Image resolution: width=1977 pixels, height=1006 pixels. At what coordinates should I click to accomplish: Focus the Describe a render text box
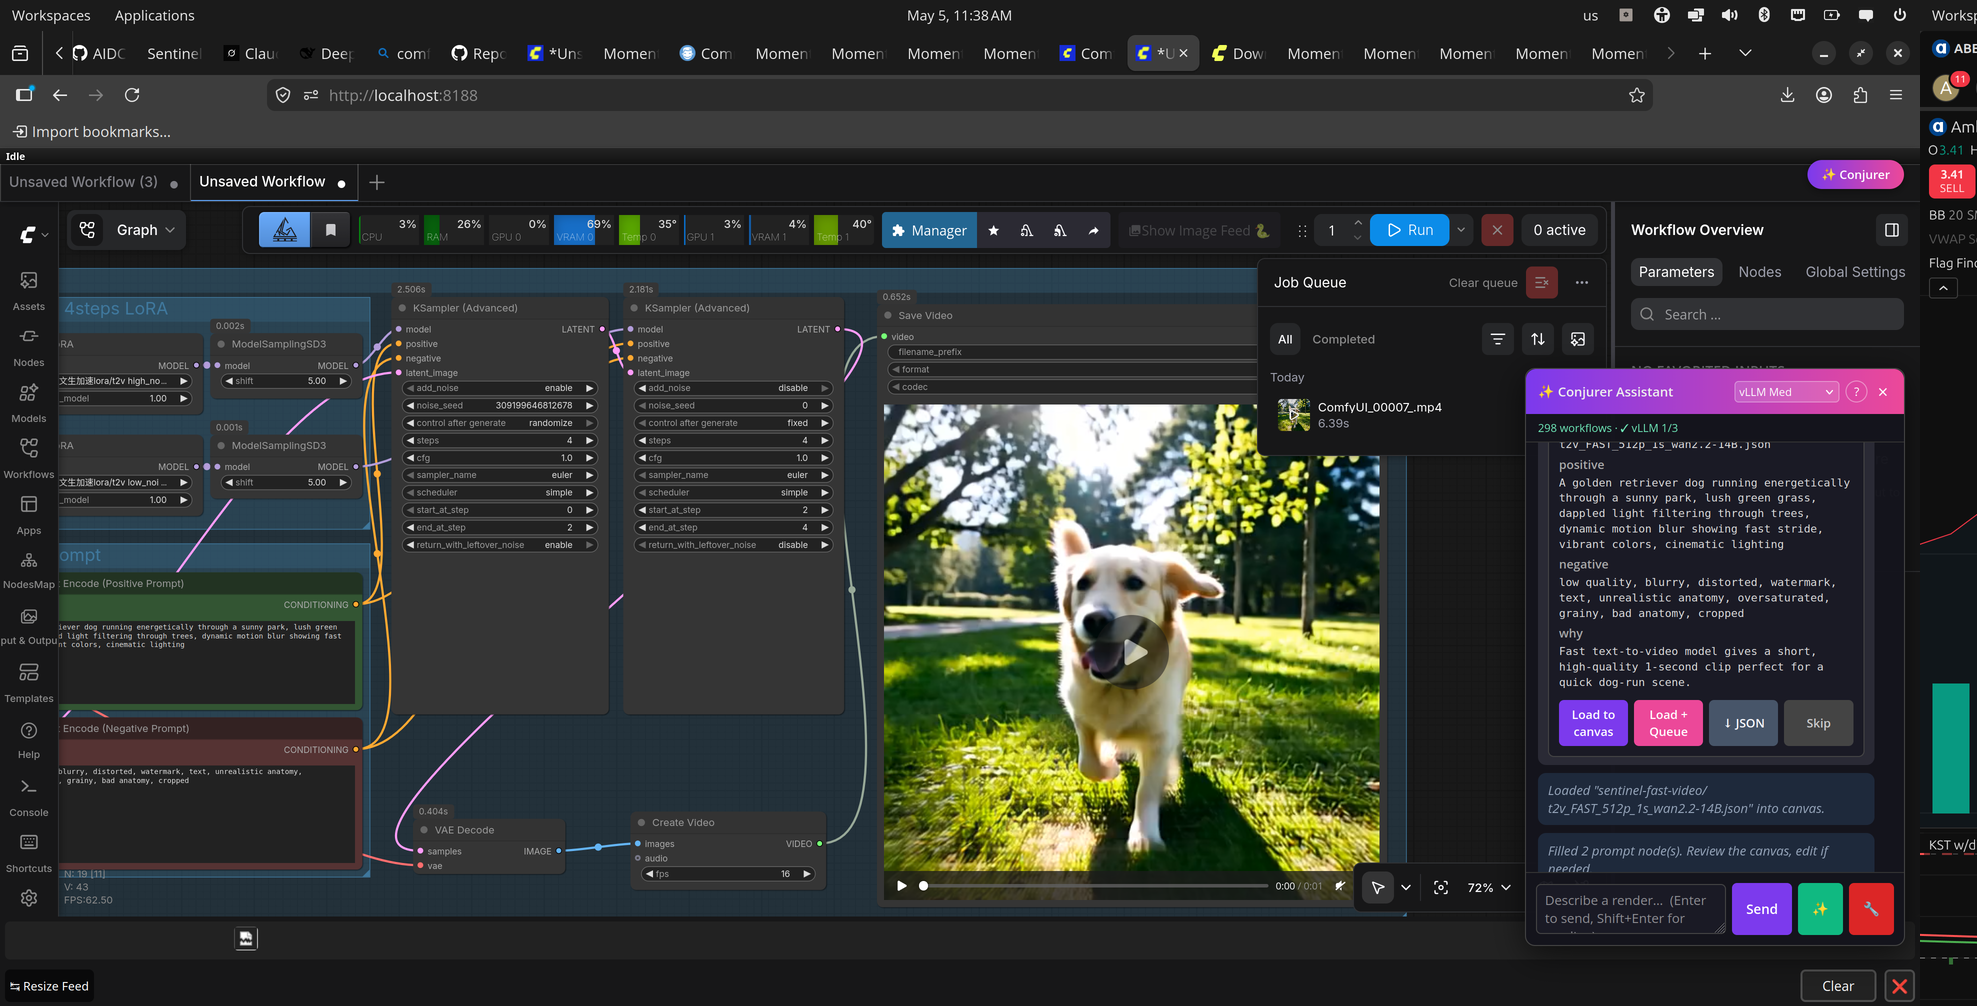click(1630, 909)
